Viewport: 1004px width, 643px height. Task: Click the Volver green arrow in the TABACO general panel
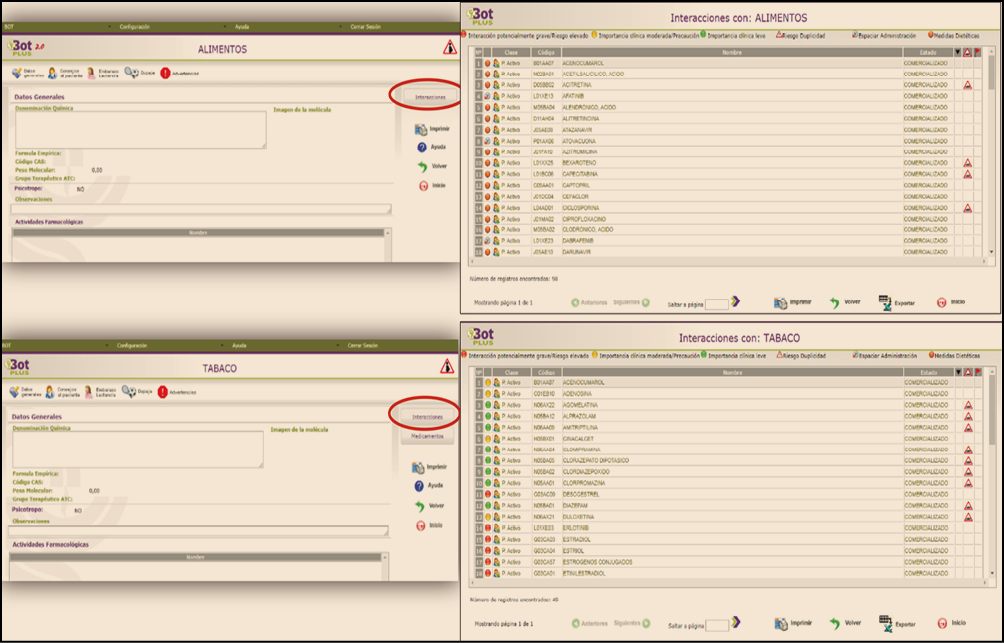422,506
